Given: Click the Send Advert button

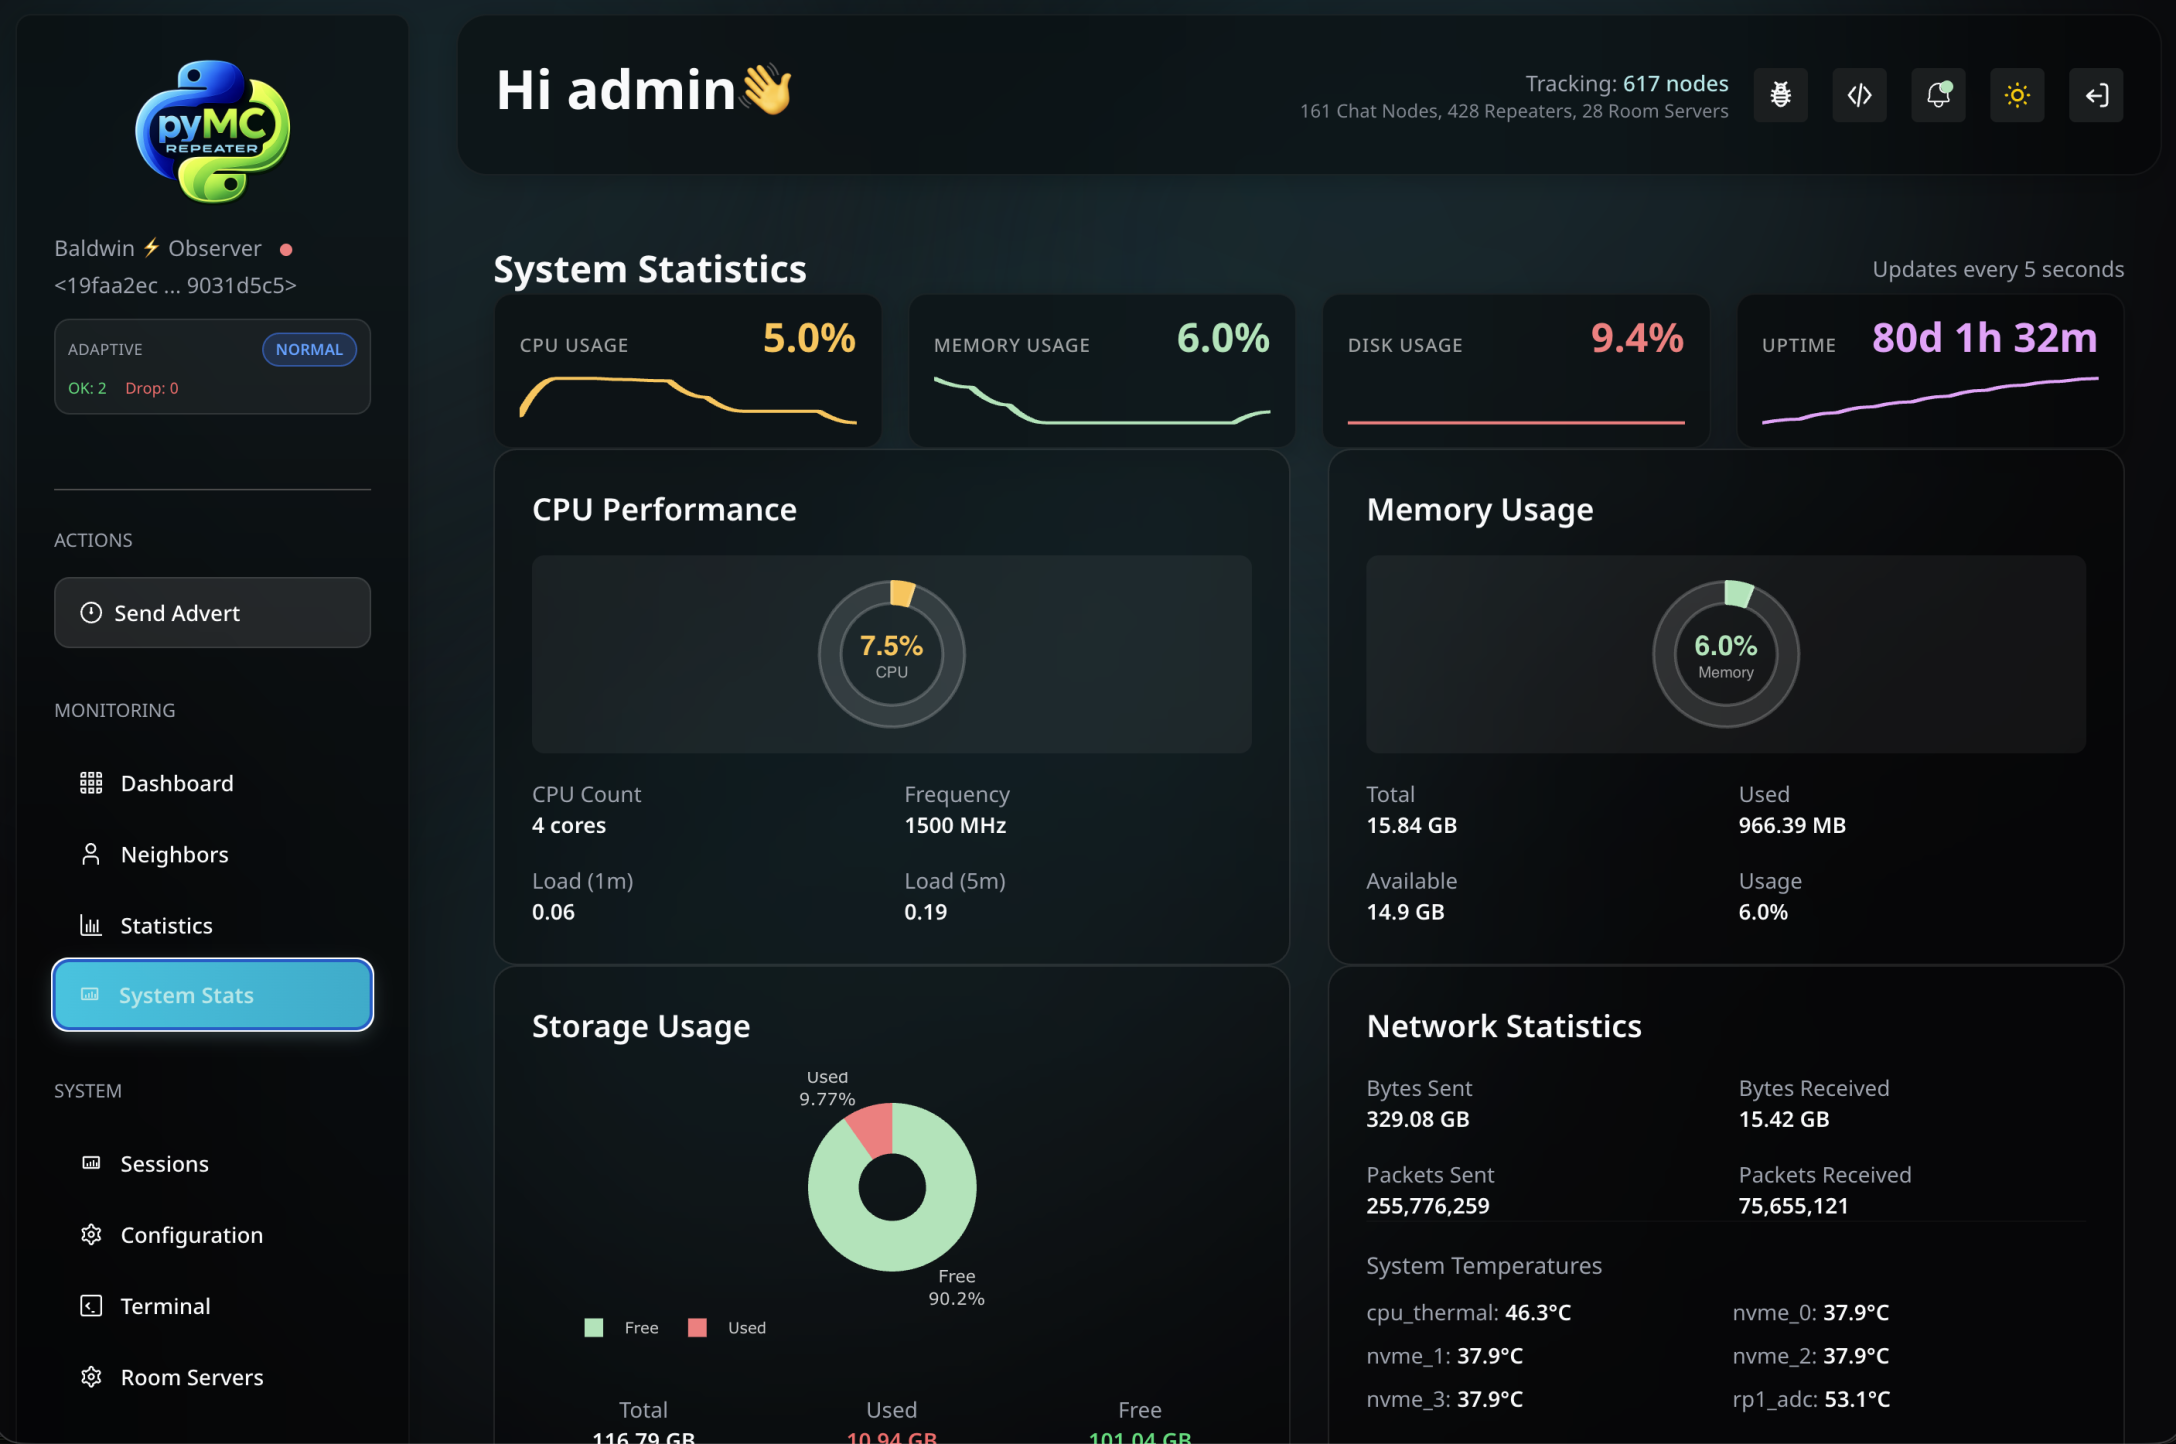Looking at the screenshot, I should 212,613.
